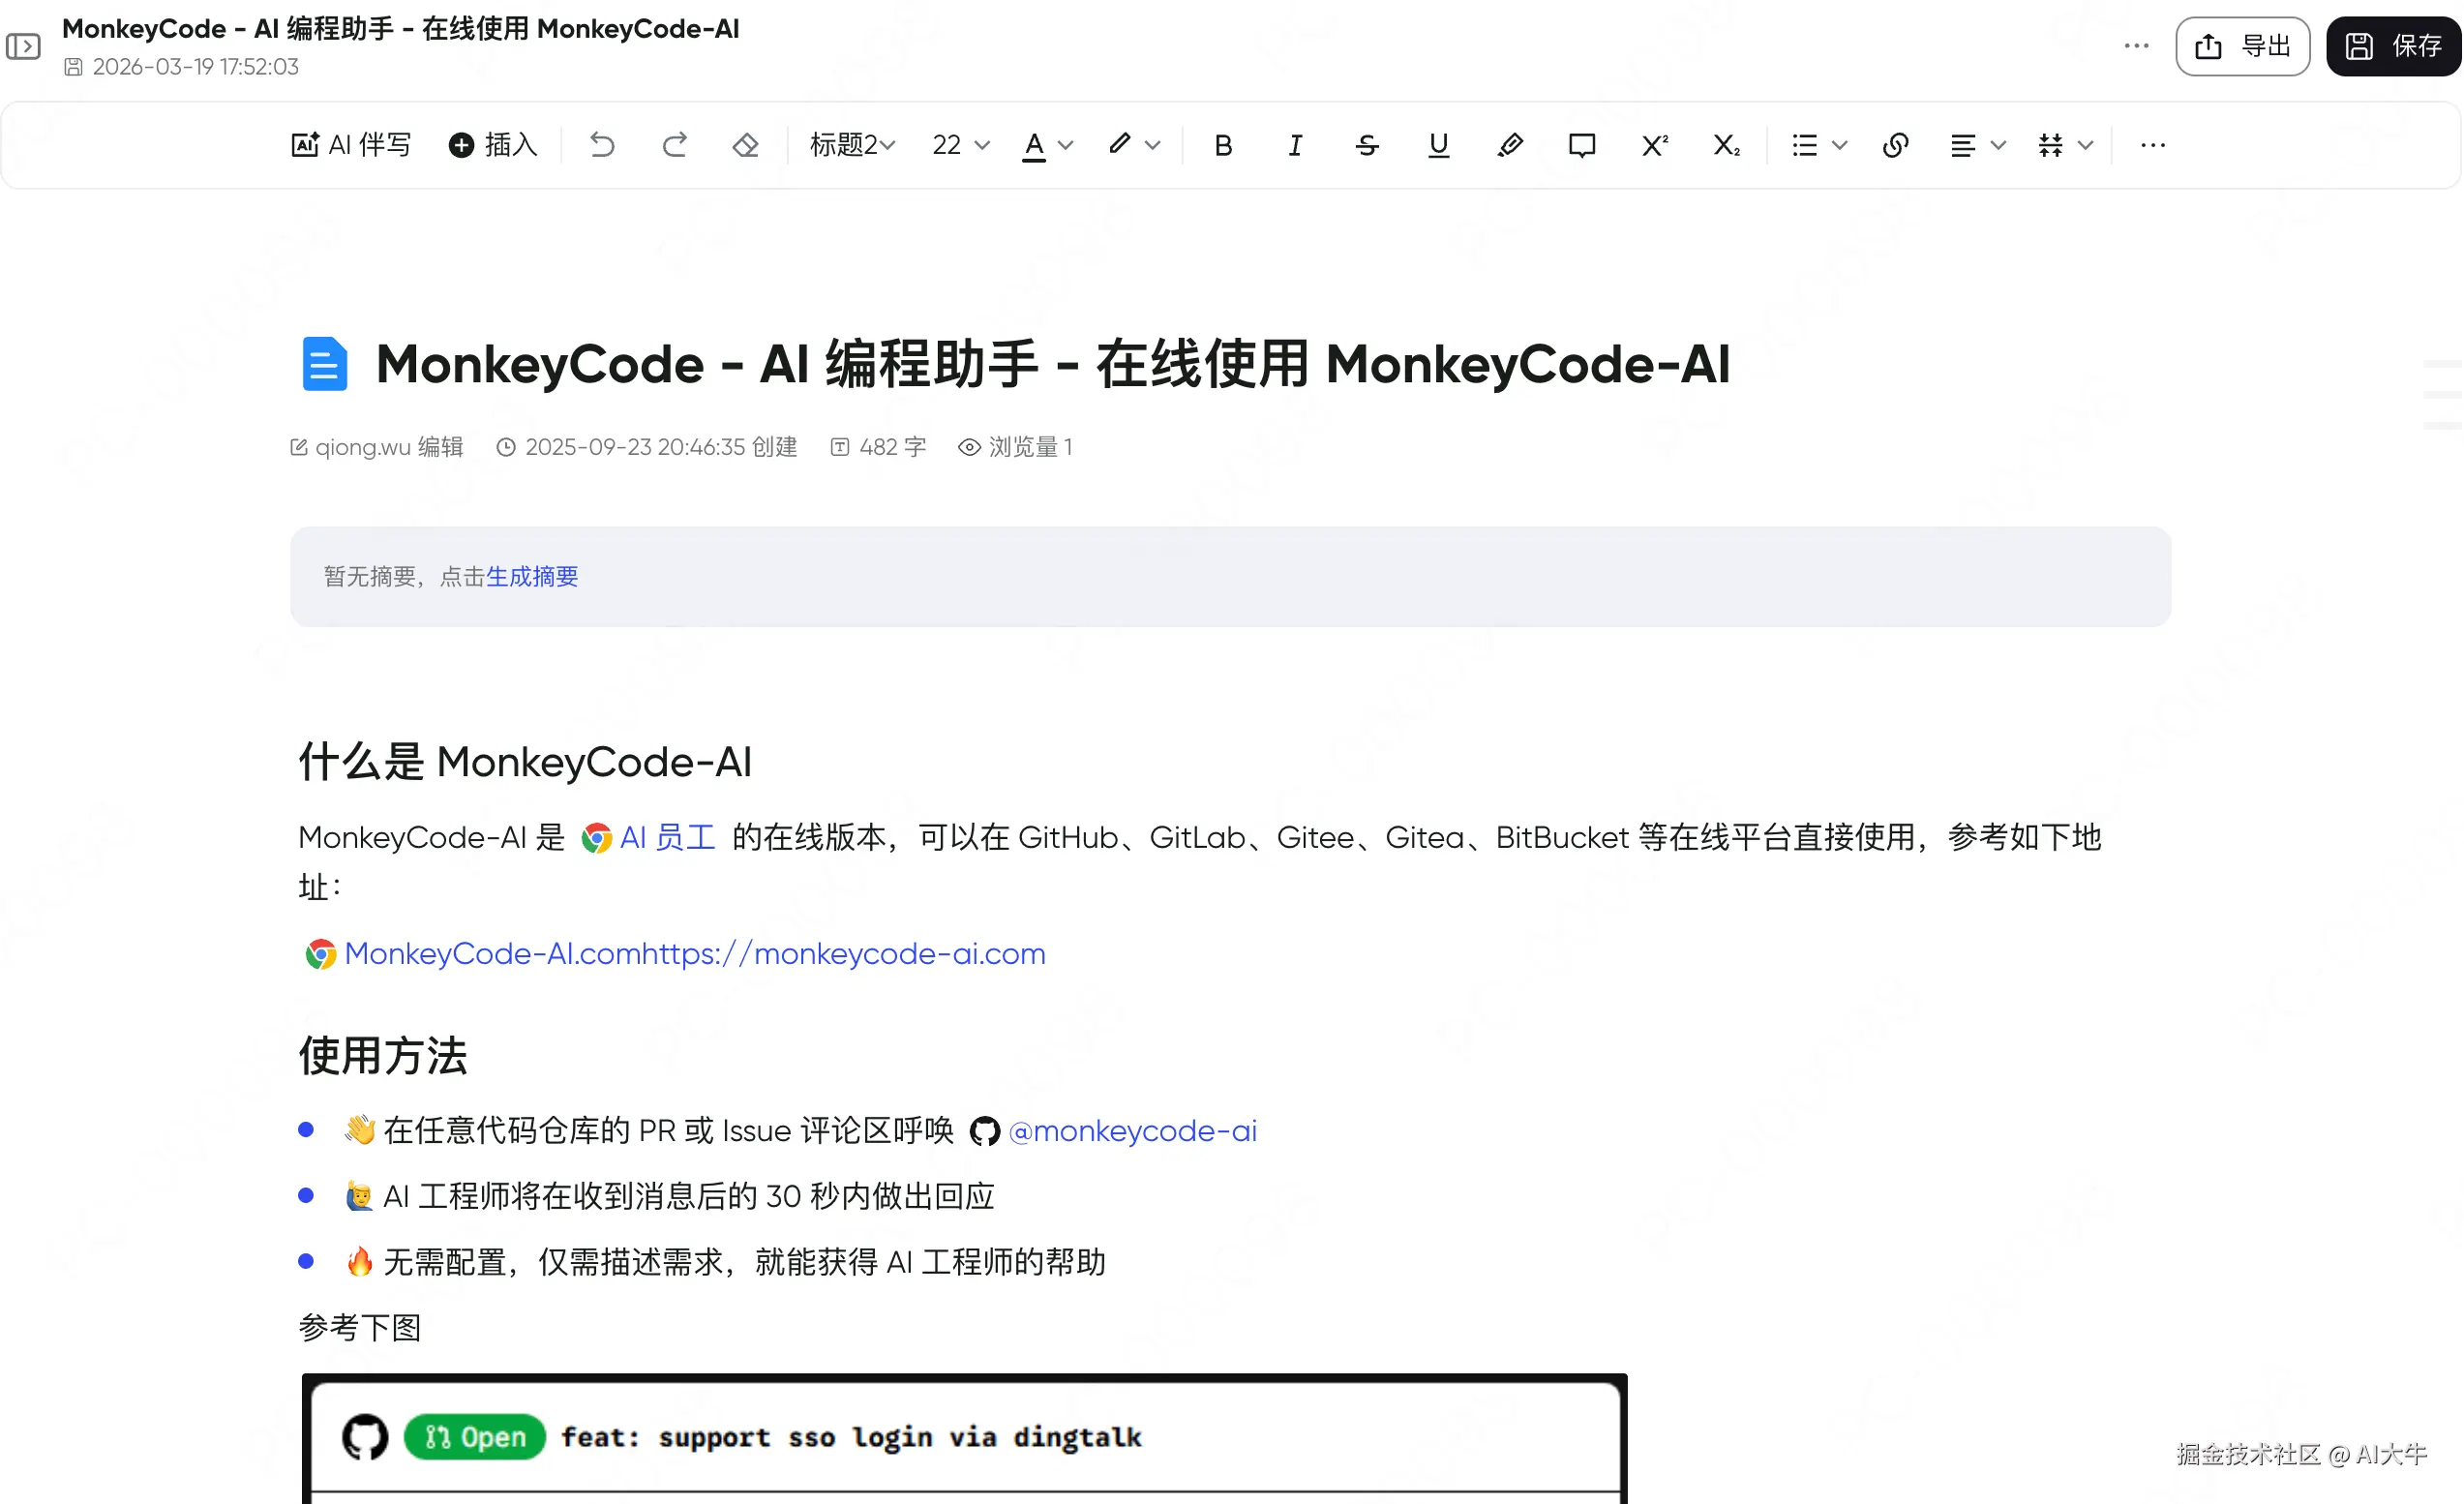
Task: Open the 标题2 heading style dropdown
Action: pos(852,145)
